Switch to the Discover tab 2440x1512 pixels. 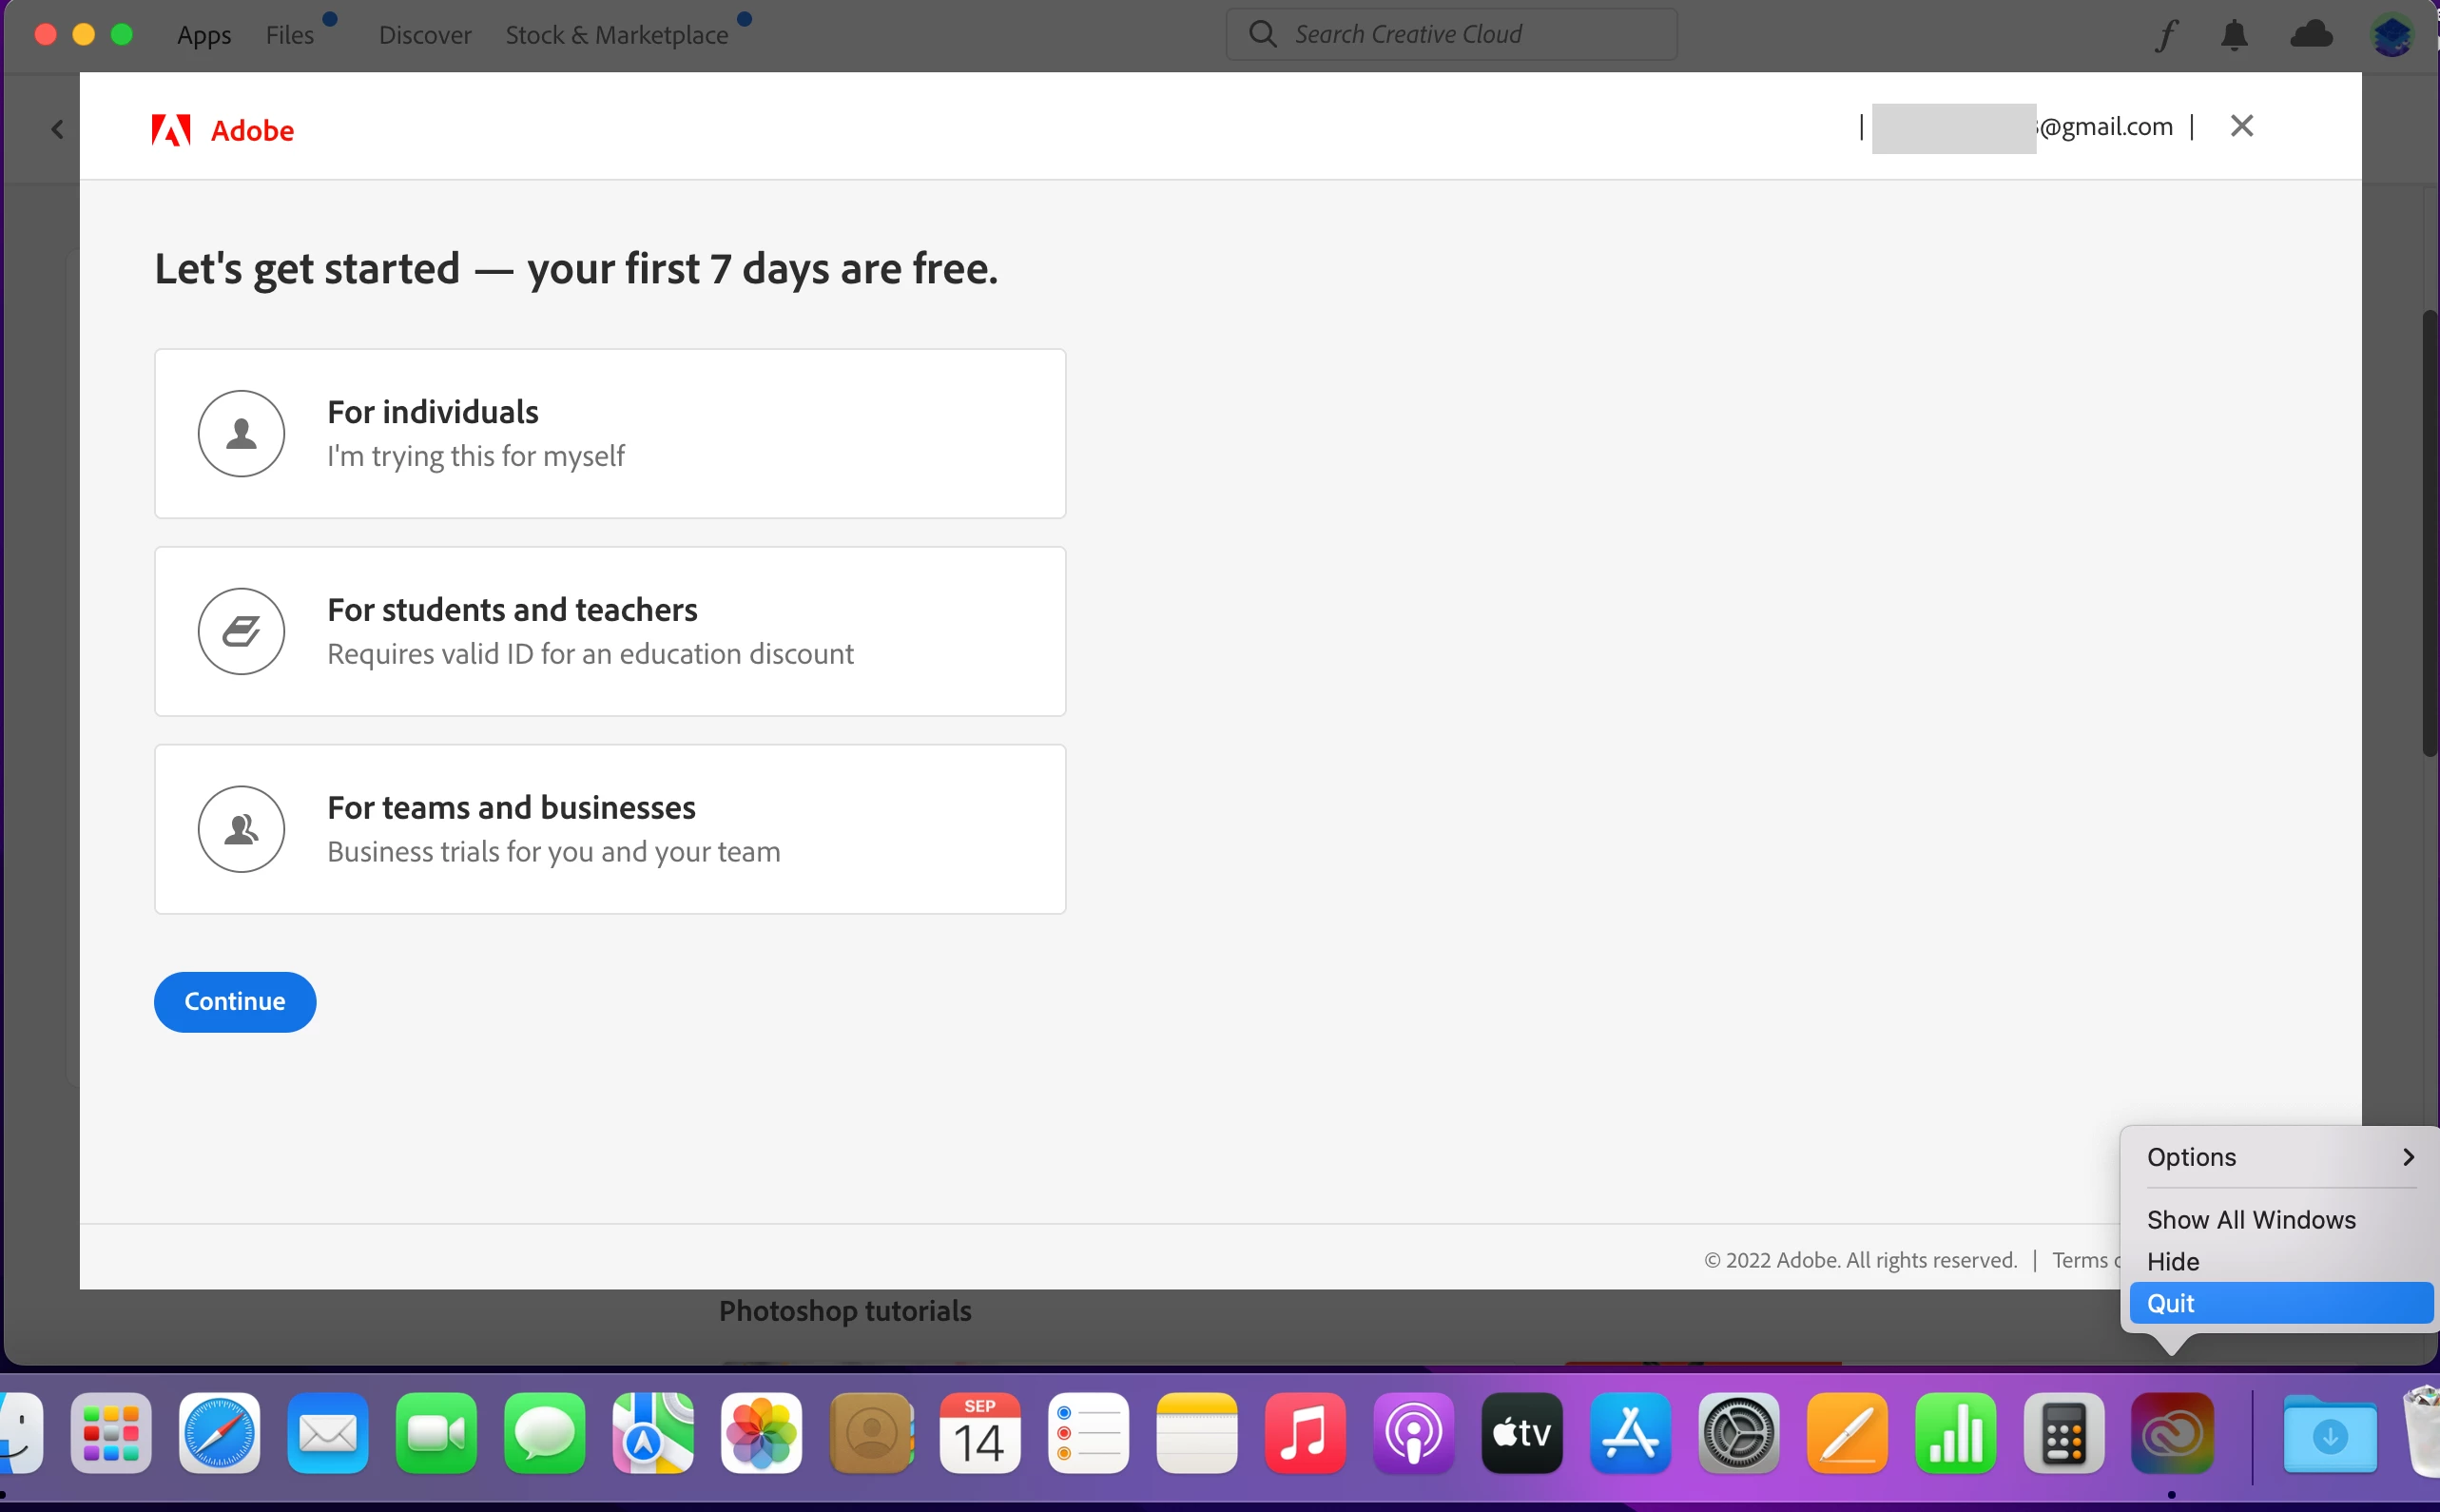click(424, 35)
